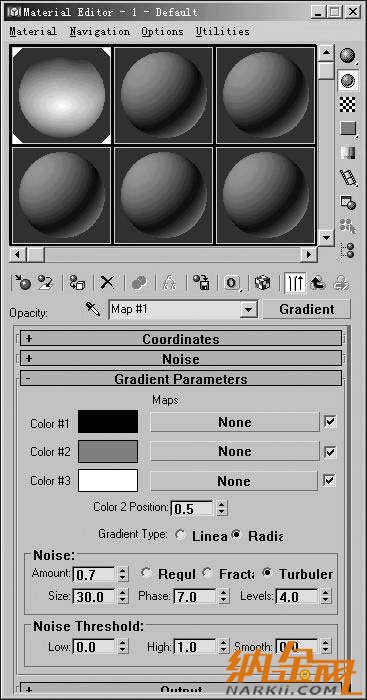The width and height of the screenshot is (367, 700).
Task: Click the Select by Material icon
Action: 348,226
